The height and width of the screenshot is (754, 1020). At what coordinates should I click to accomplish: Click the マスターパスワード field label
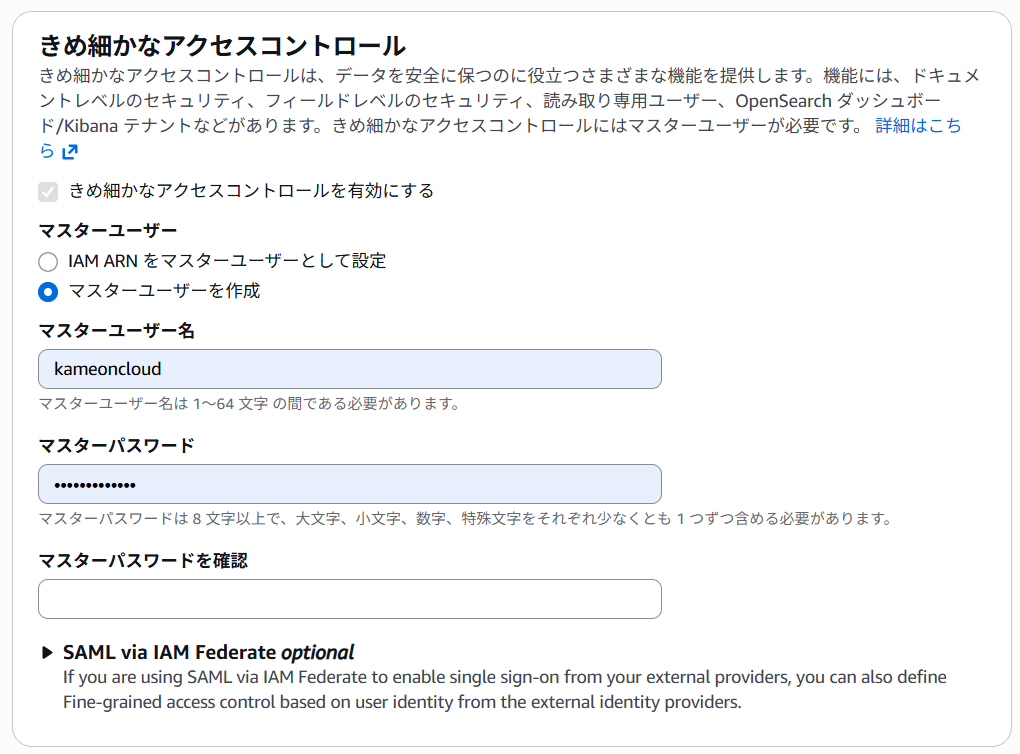coord(116,446)
